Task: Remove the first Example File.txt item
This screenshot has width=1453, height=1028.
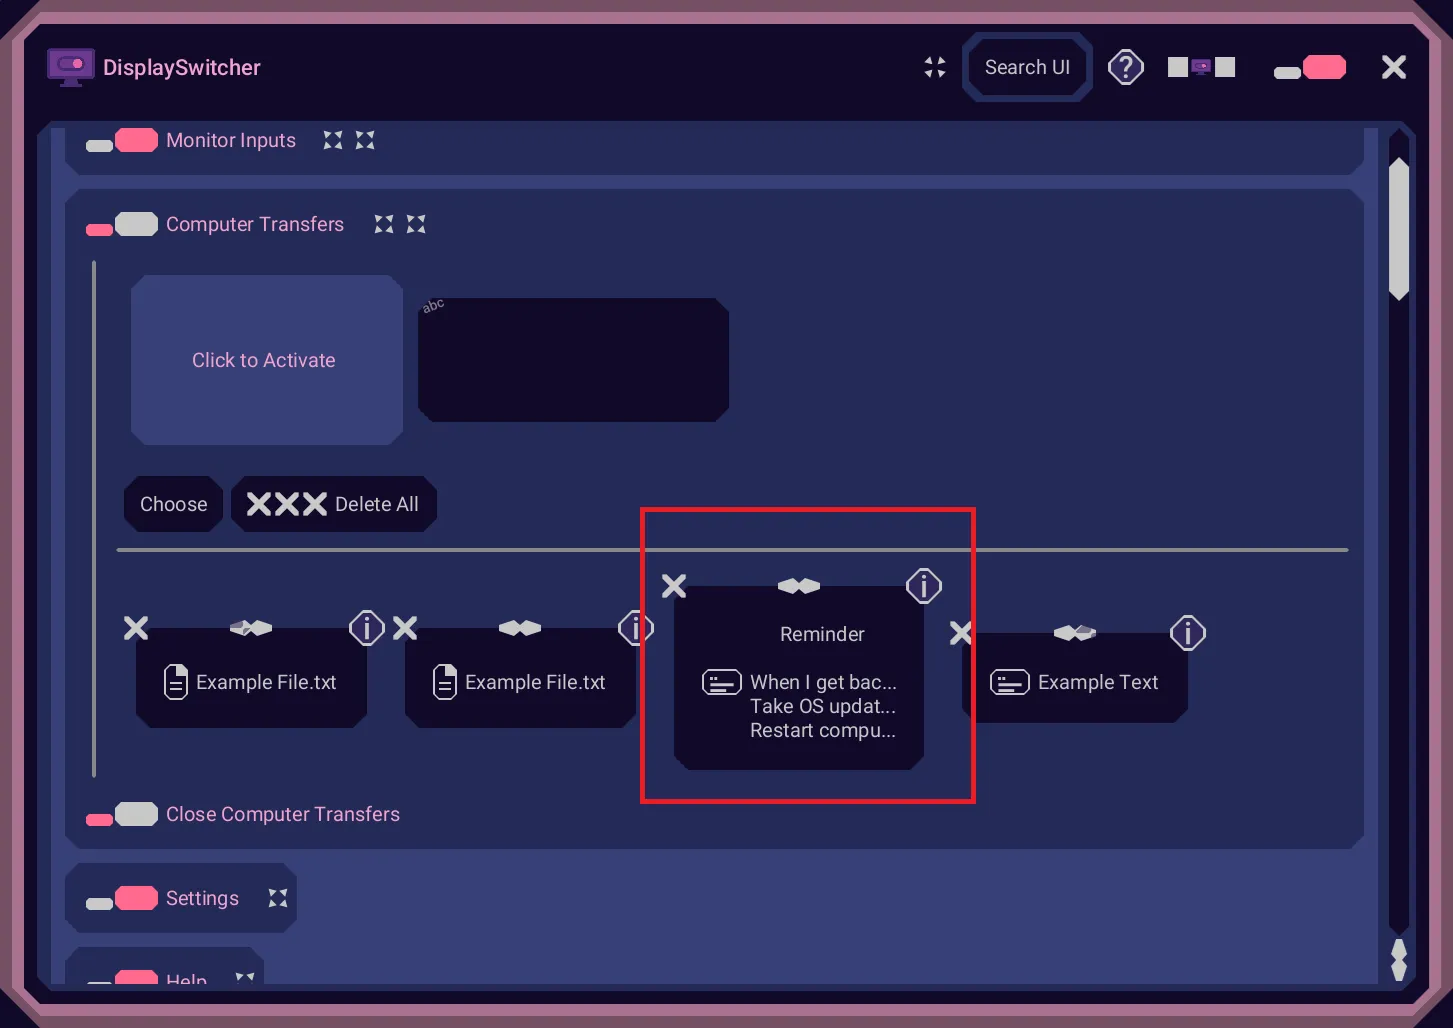Action: pyautogui.click(x=136, y=628)
